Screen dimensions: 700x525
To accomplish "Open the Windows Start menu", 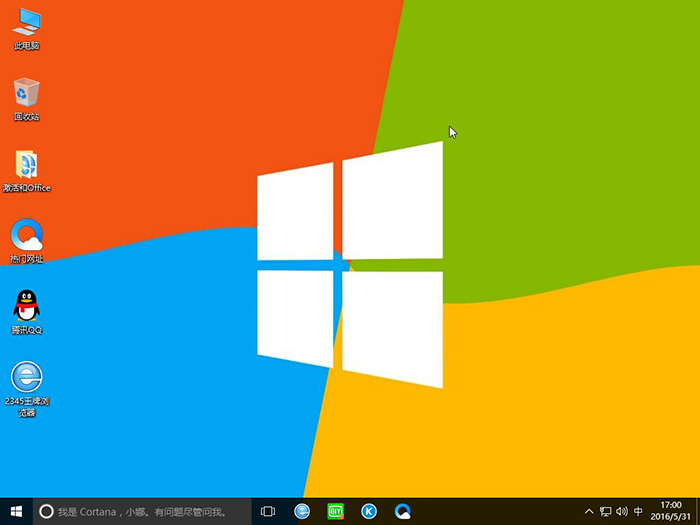I will point(15,511).
